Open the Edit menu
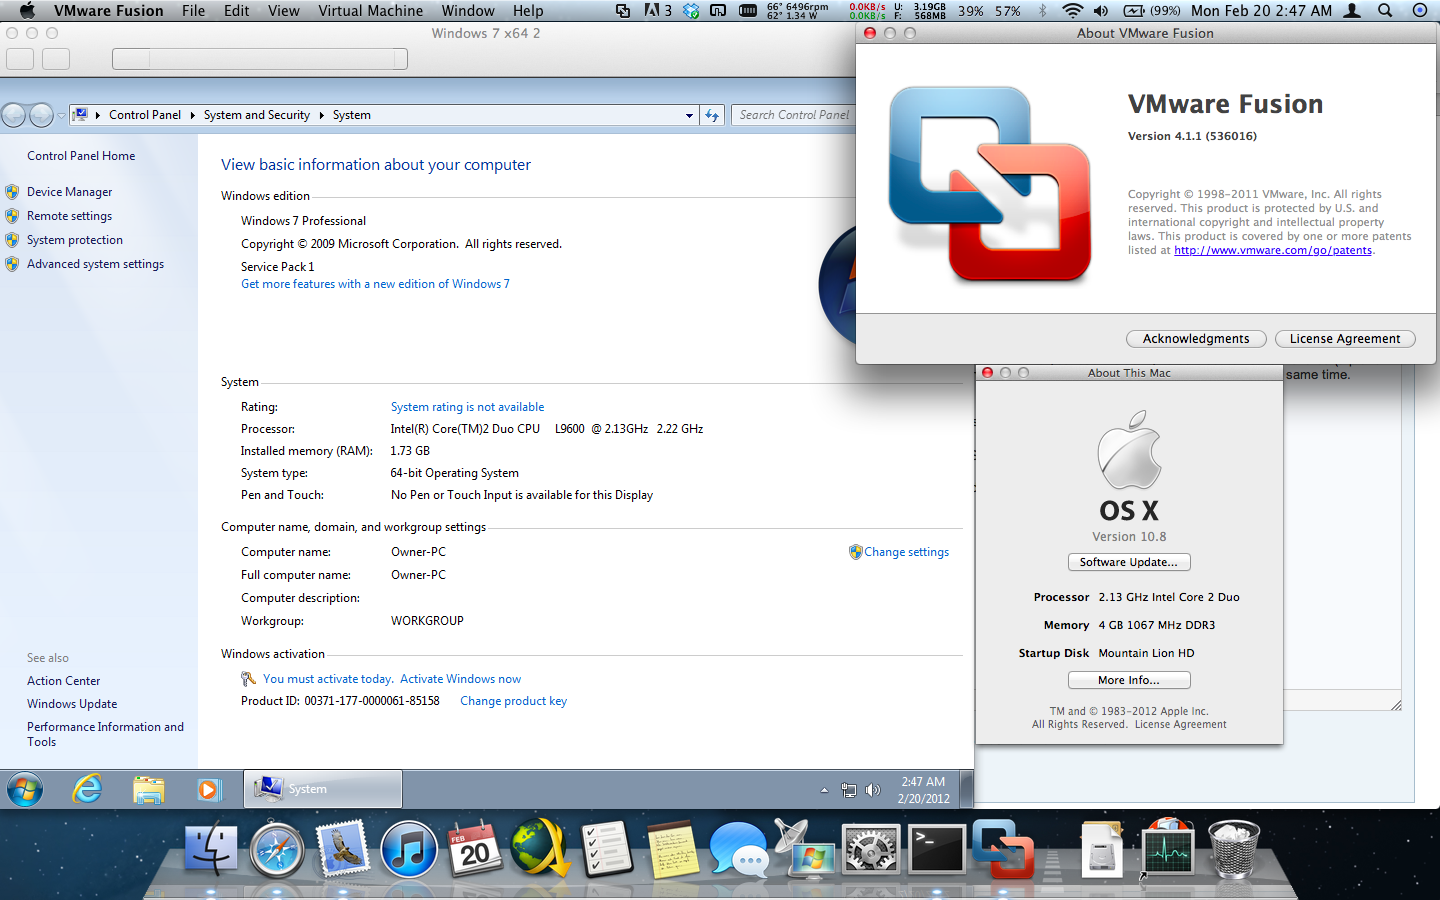 (237, 10)
